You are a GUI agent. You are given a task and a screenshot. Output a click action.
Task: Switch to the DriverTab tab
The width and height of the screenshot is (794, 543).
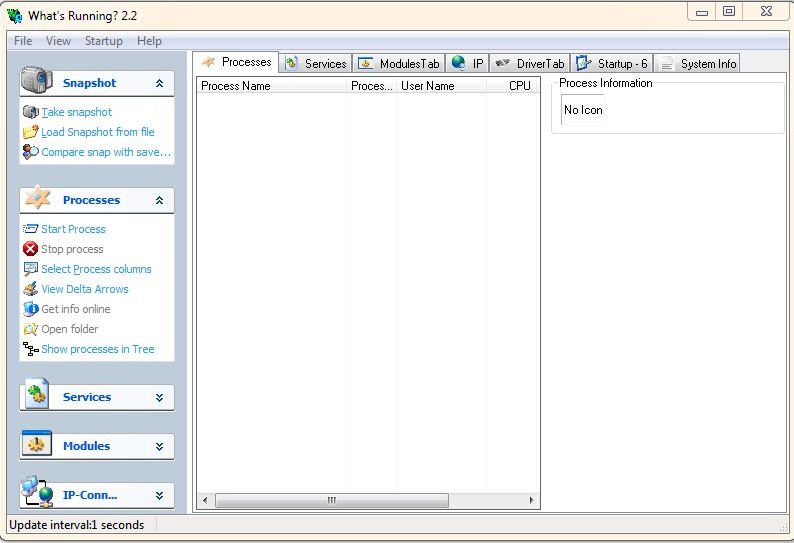tap(529, 64)
